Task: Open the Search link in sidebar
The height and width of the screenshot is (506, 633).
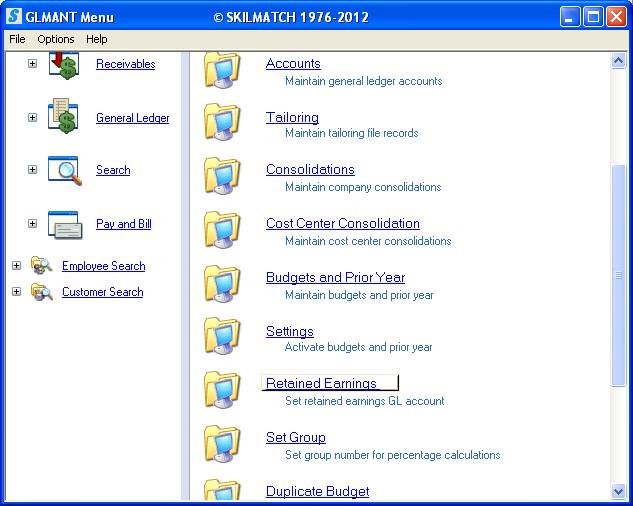Action: tap(113, 170)
